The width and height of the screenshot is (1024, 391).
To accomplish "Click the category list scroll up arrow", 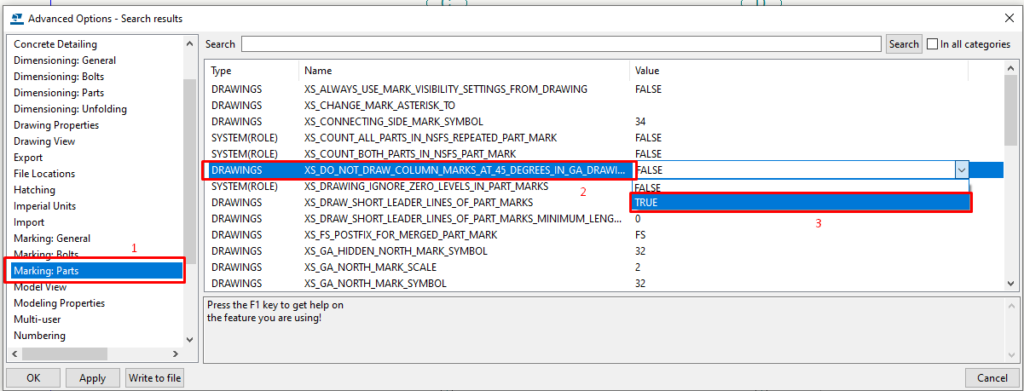I will click(190, 44).
